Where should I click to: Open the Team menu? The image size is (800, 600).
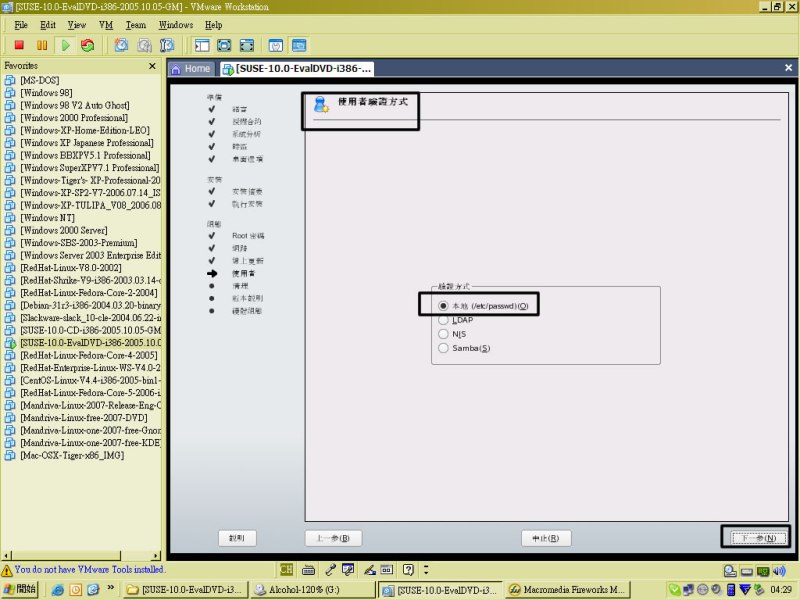tap(136, 25)
